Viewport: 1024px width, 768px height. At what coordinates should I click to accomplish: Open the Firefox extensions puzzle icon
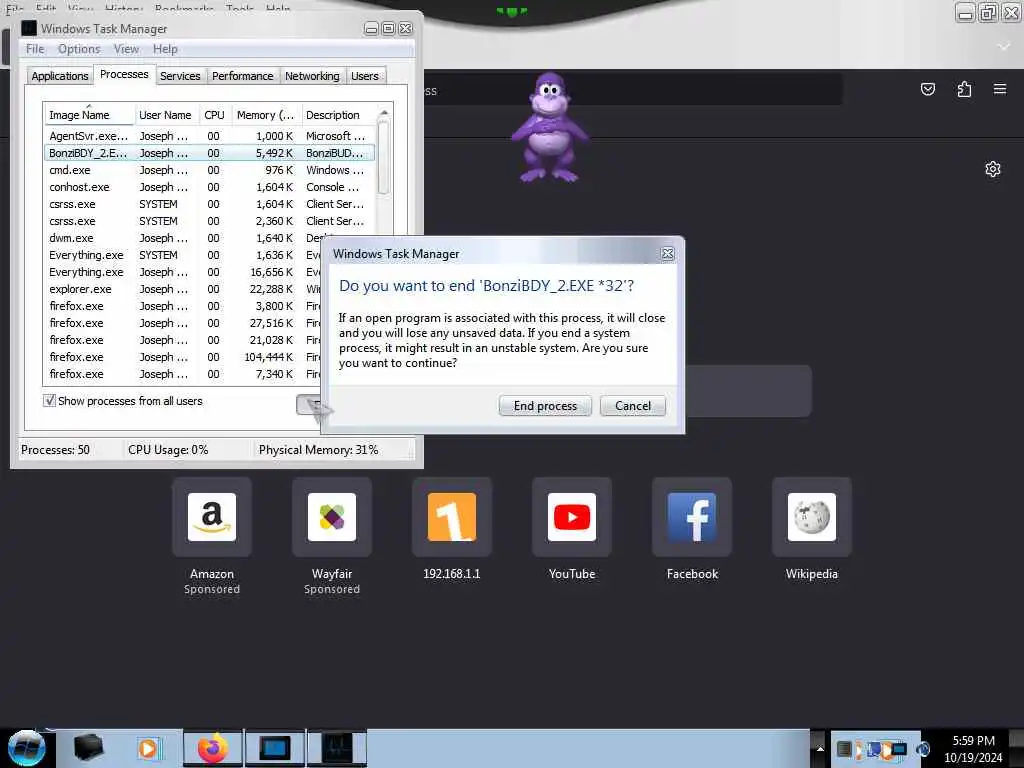coord(964,89)
